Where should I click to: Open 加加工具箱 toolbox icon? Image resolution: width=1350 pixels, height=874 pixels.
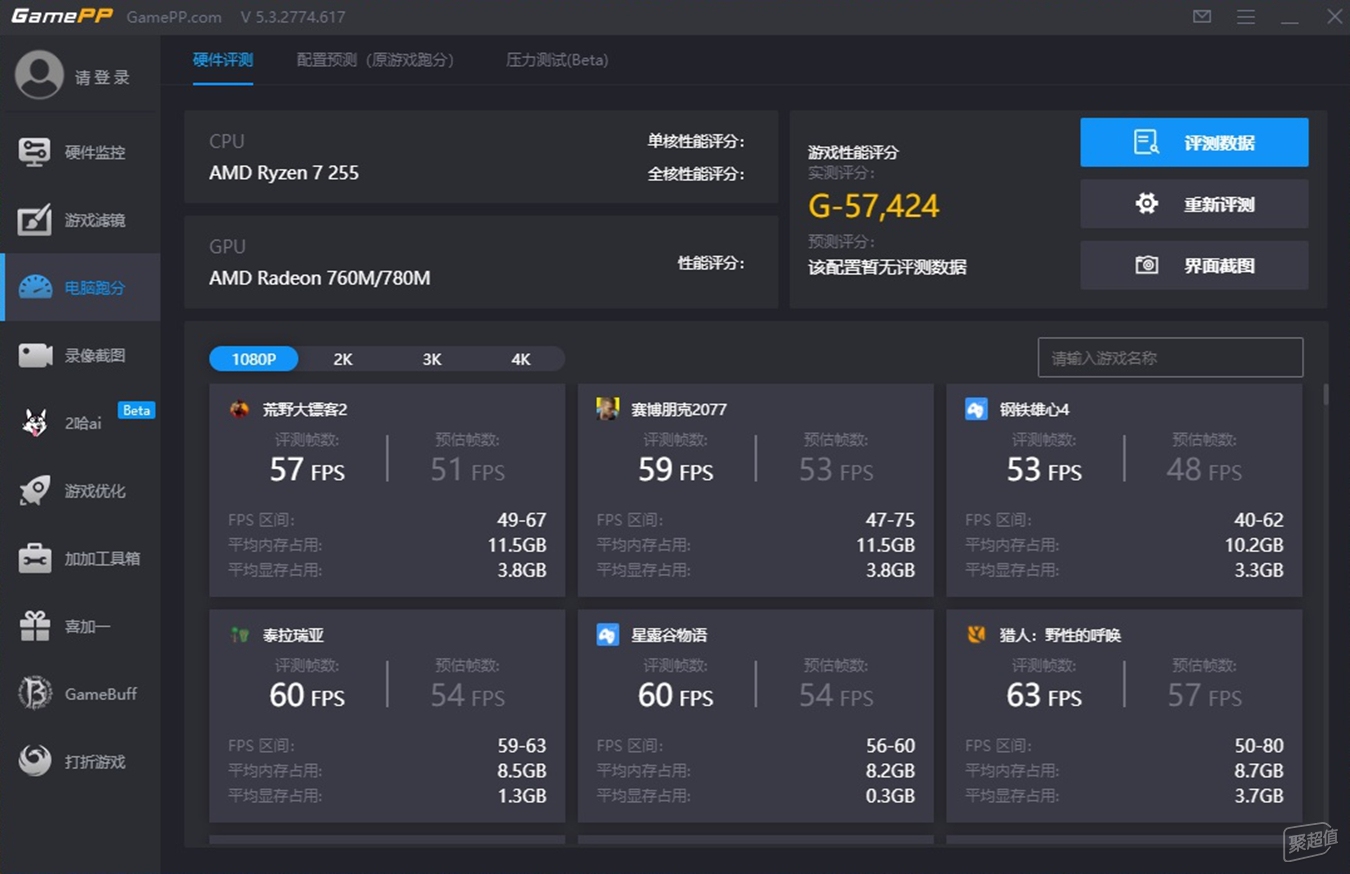click(x=35, y=558)
